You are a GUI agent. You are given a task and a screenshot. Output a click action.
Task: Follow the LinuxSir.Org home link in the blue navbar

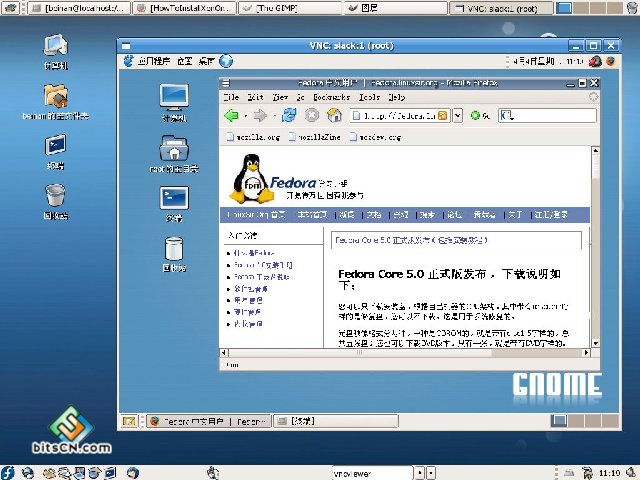256,214
